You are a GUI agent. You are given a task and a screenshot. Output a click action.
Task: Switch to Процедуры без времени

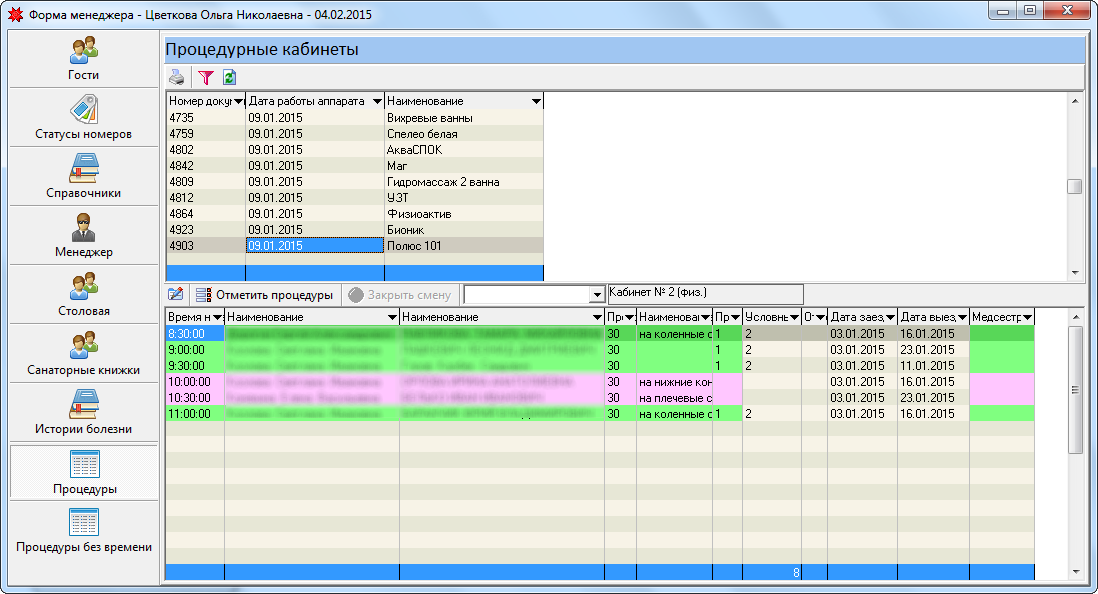84,531
